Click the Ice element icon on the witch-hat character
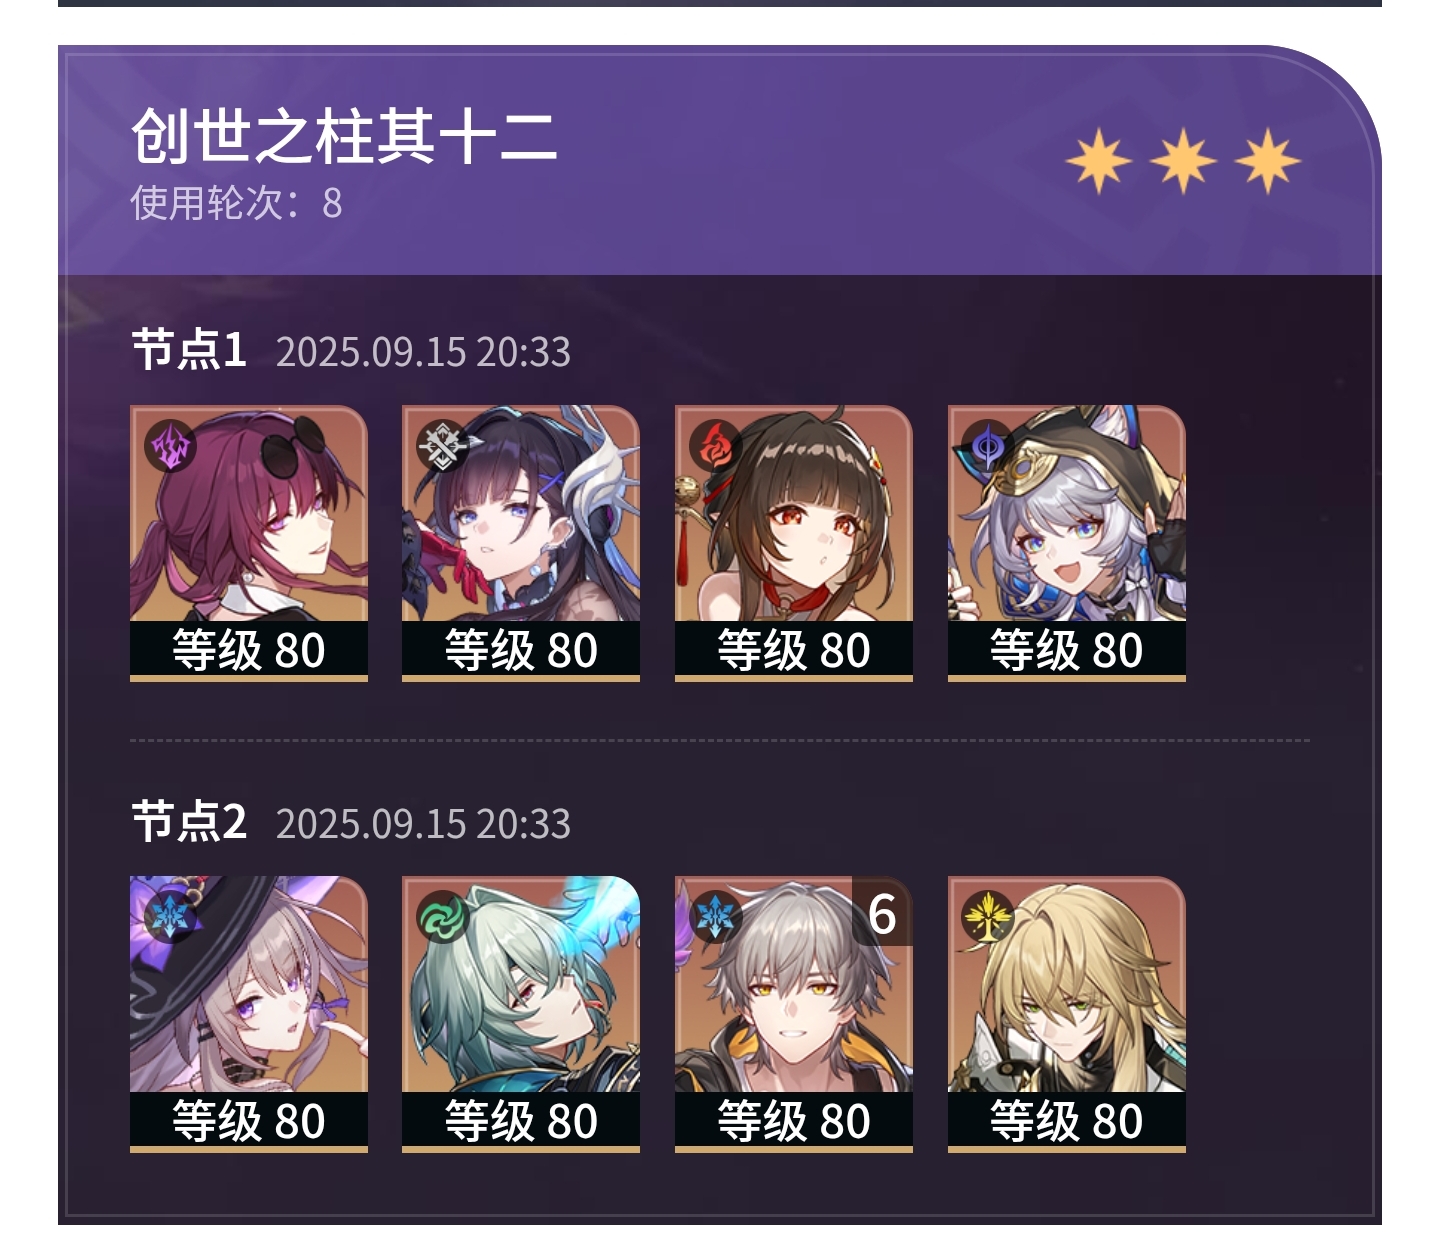The image size is (1440, 1236). [169, 917]
